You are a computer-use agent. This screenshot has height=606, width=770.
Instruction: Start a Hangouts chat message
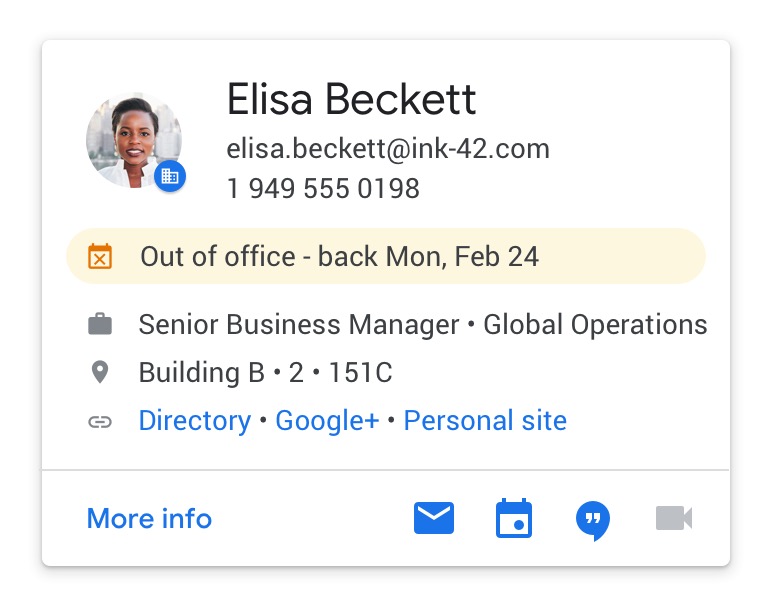tap(593, 520)
